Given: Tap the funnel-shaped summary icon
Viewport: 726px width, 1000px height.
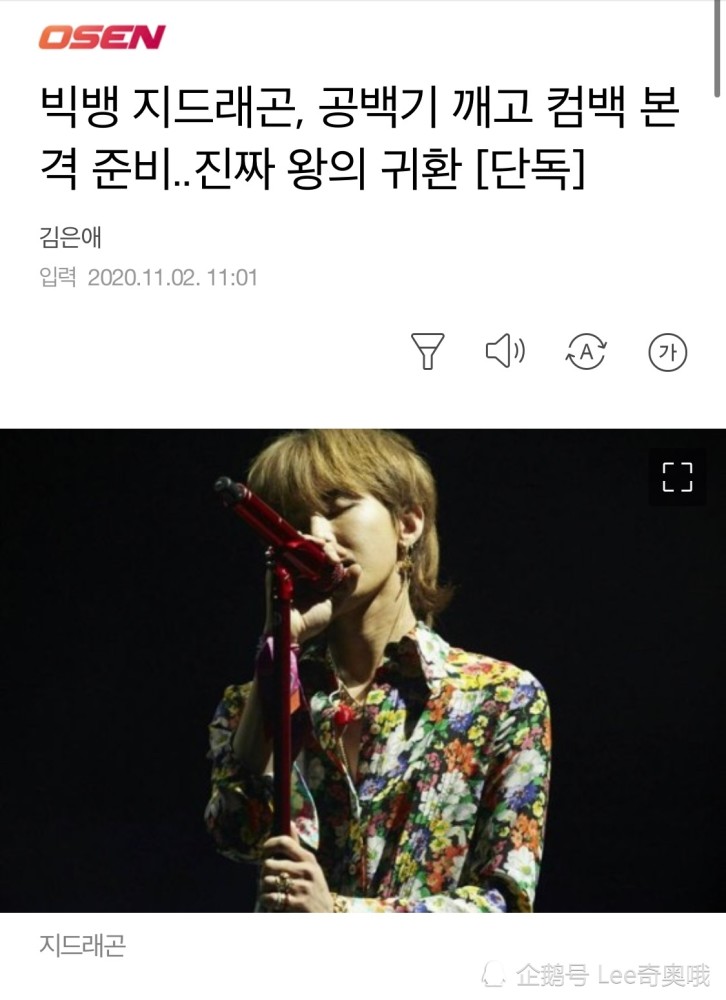Looking at the screenshot, I should point(427,351).
